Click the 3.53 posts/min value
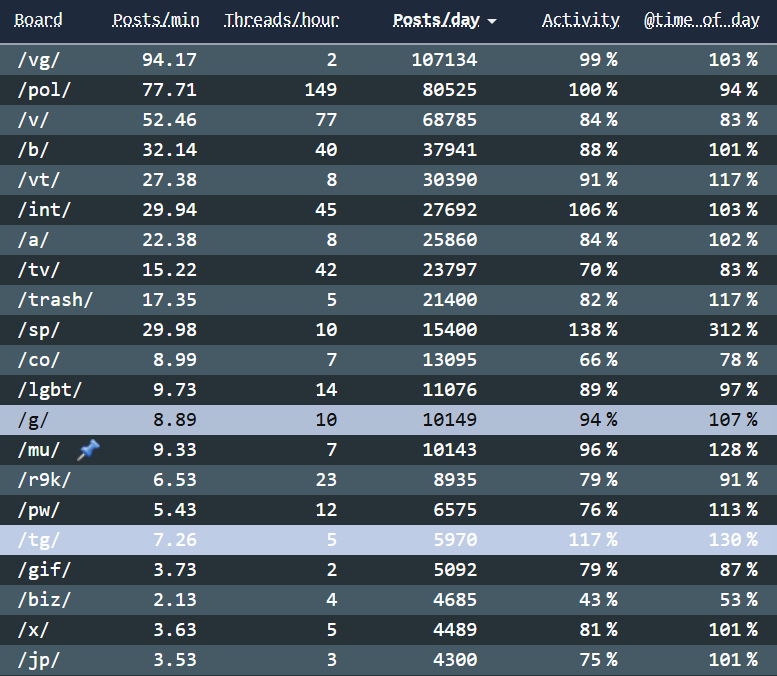 tap(175, 660)
